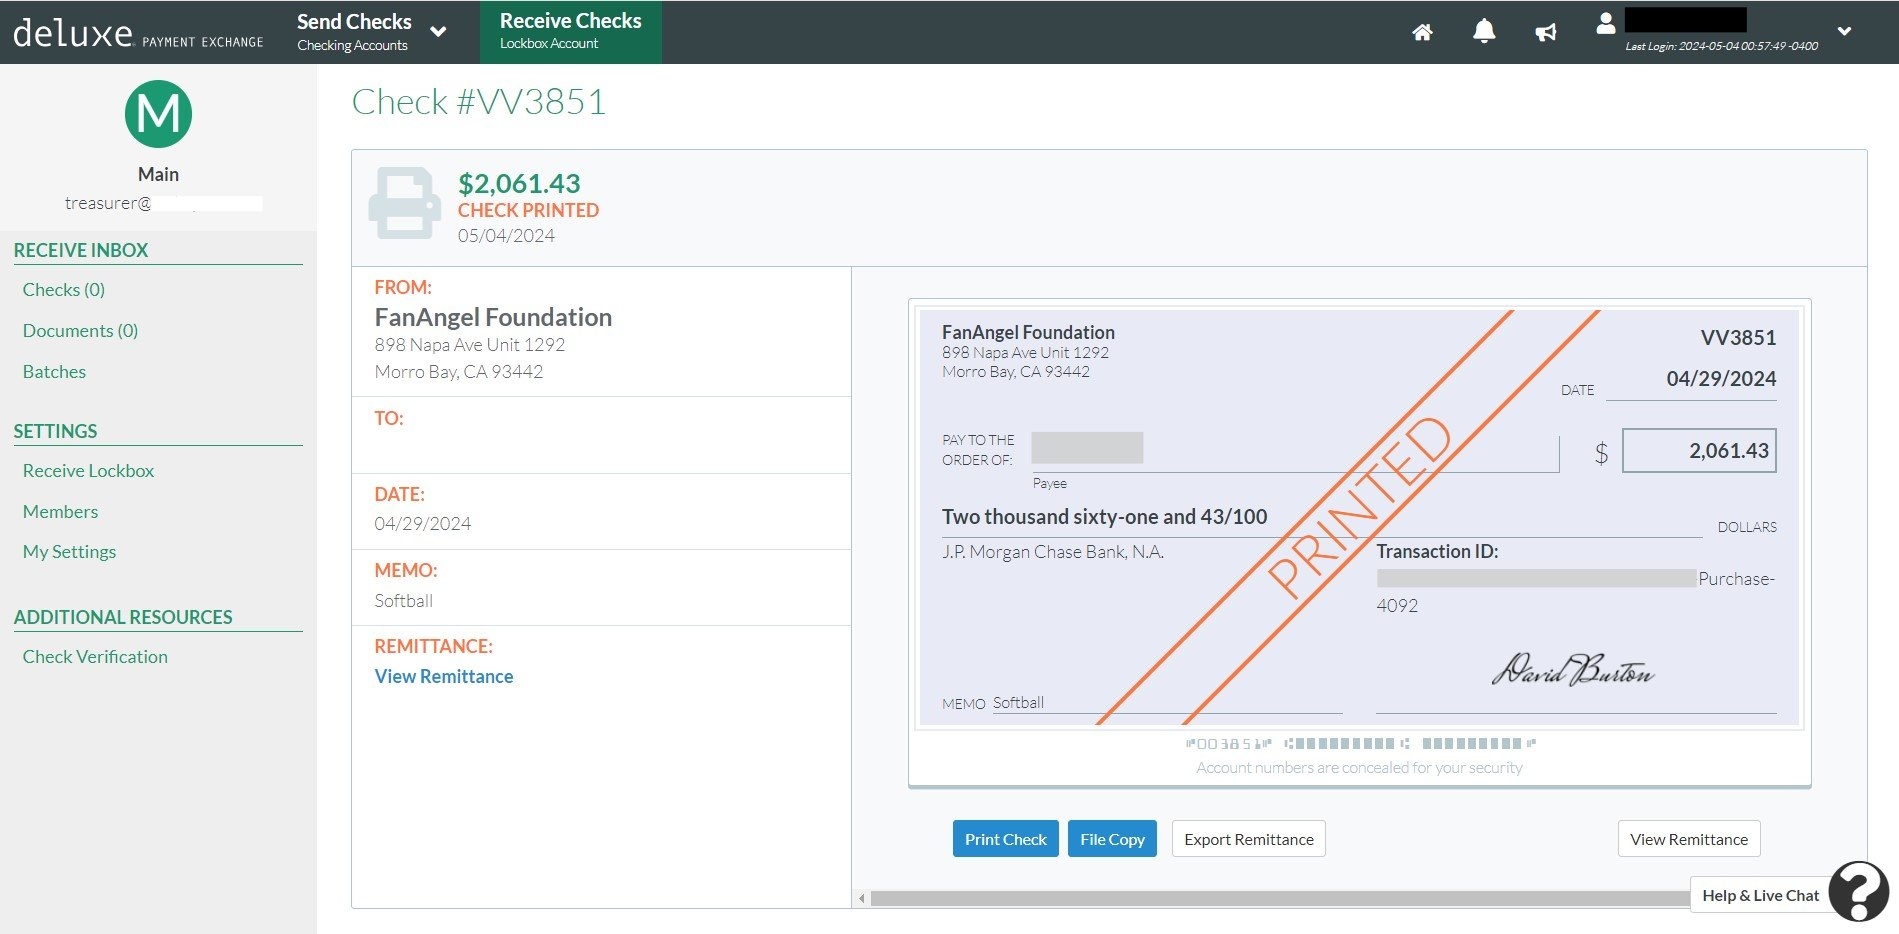Click the Home icon in top bar
Image resolution: width=1899 pixels, height=934 pixels.
click(1421, 31)
